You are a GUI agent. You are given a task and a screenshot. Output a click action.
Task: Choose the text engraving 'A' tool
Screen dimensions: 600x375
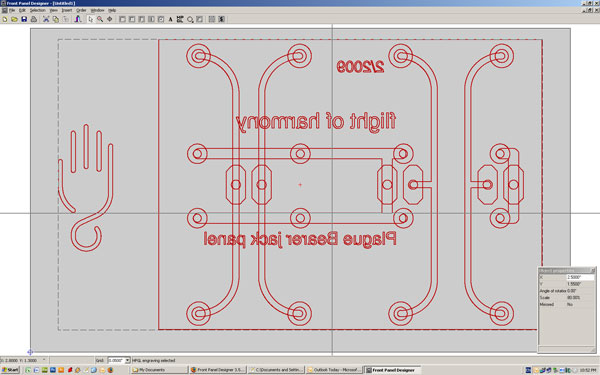[x=170, y=19]
